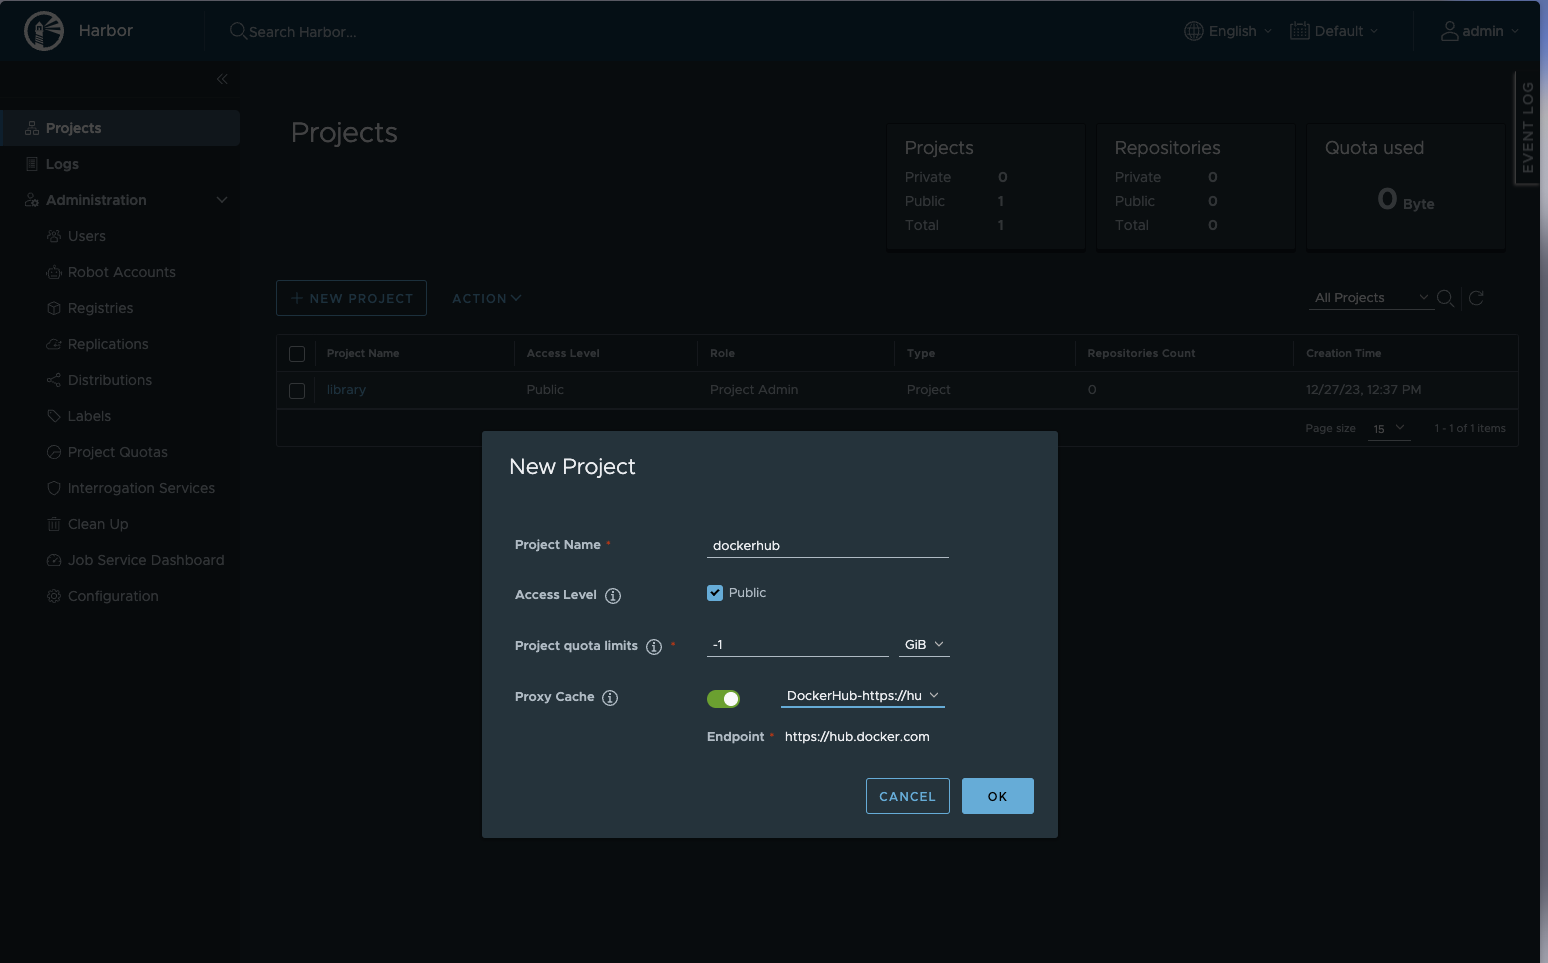Click the Distributions share icon
This screenshot has height=963, width=1548.
(54, 380)
